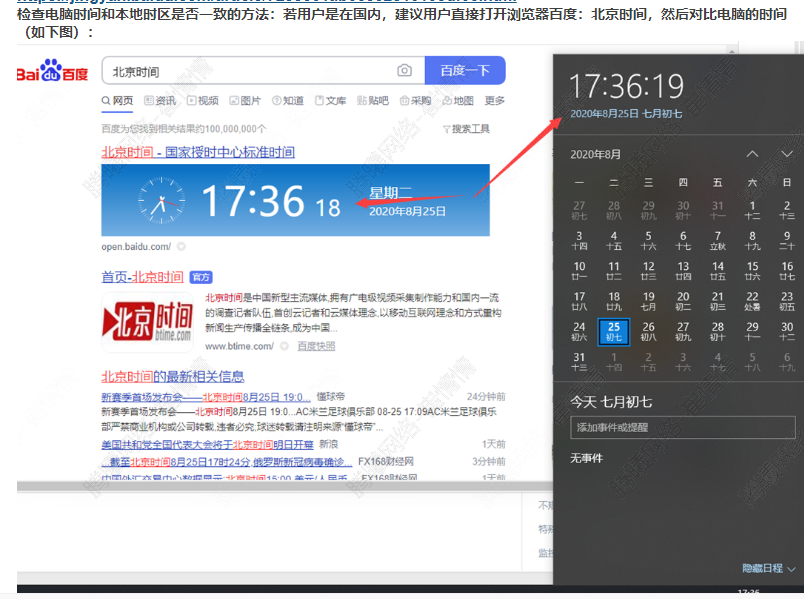Go to next month with down arrow
This screenshot has width=804, height=599.
[787, 154]
